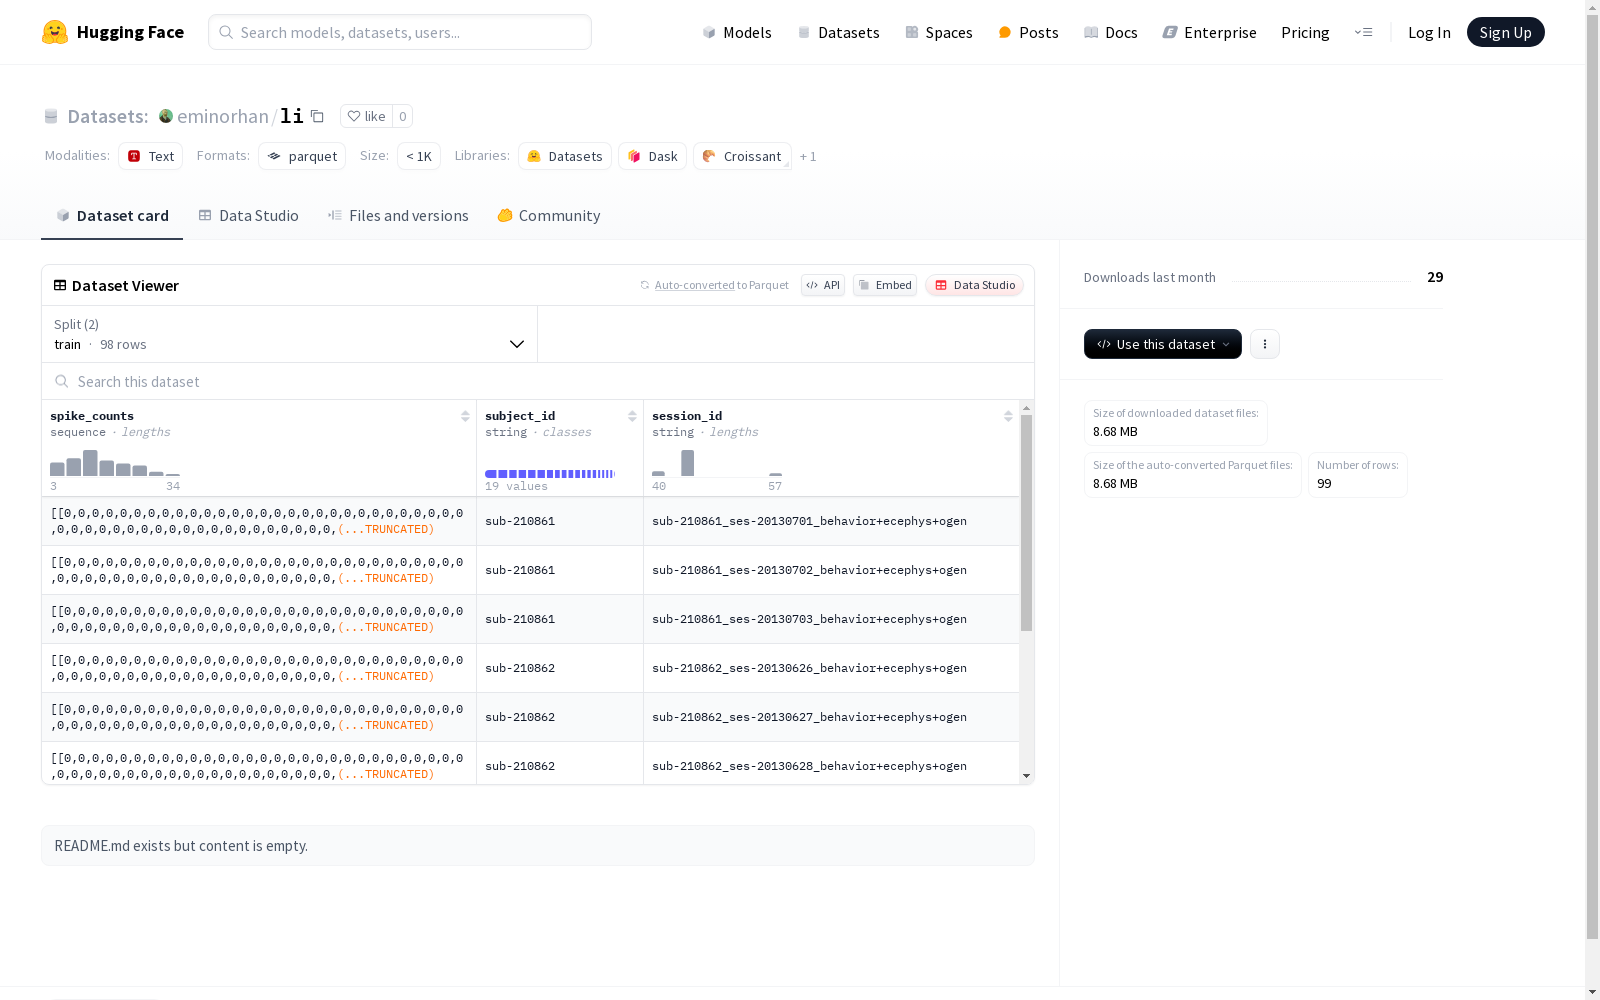This screenshot has height=1000, width=1600.
Task: Expand the +1 more libraries
Action: [808, 156]
